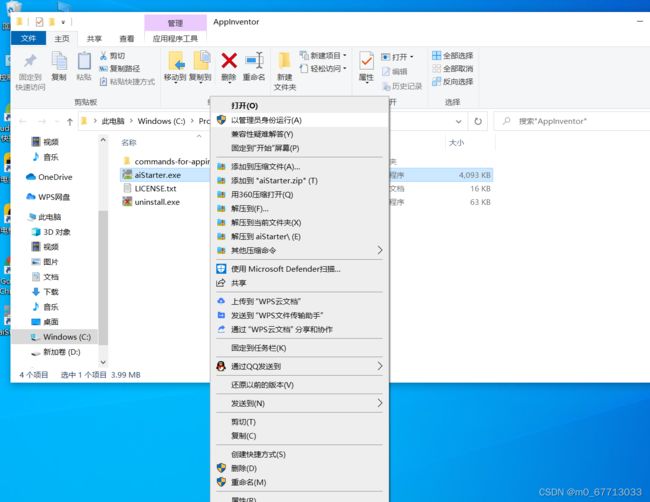Click Rename (重命名(M)) in context menu
Screen dimensions: 650x502
pos(299,483)
